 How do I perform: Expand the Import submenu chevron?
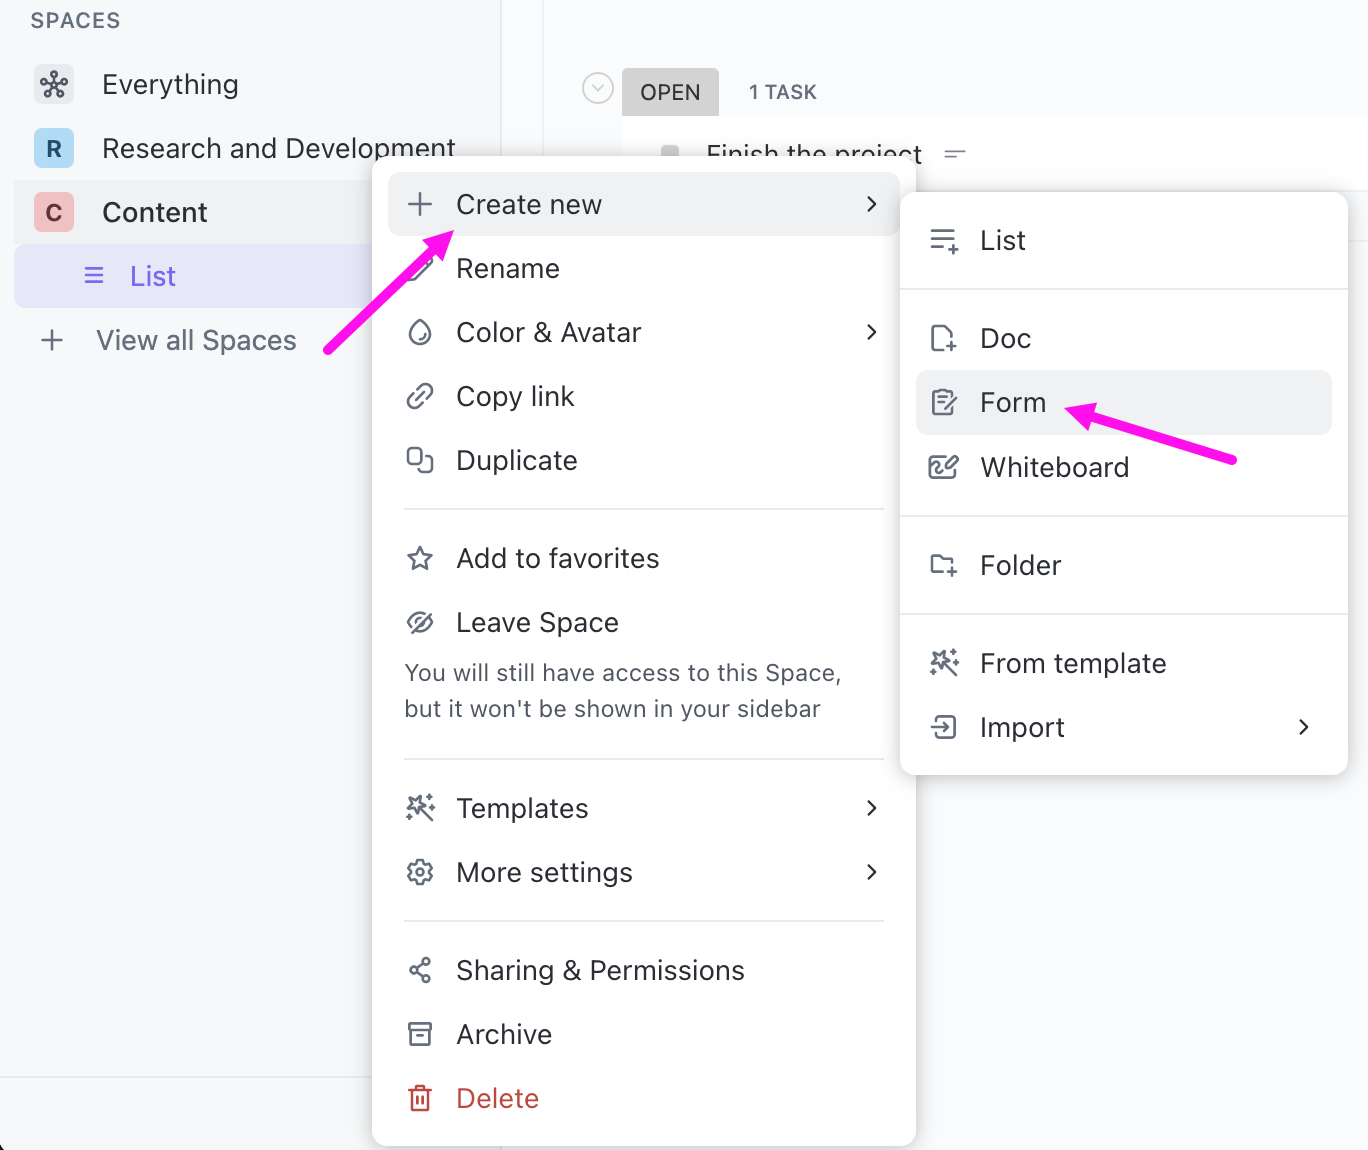click(x=1303, y=727)
